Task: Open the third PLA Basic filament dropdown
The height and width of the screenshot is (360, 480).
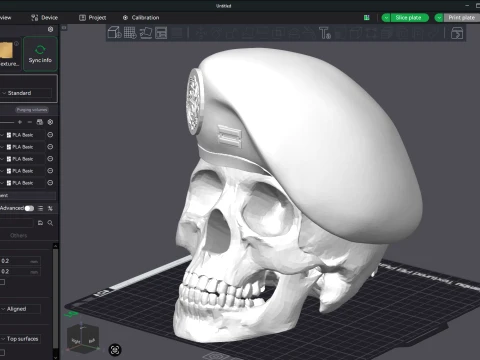Action: 3,159
